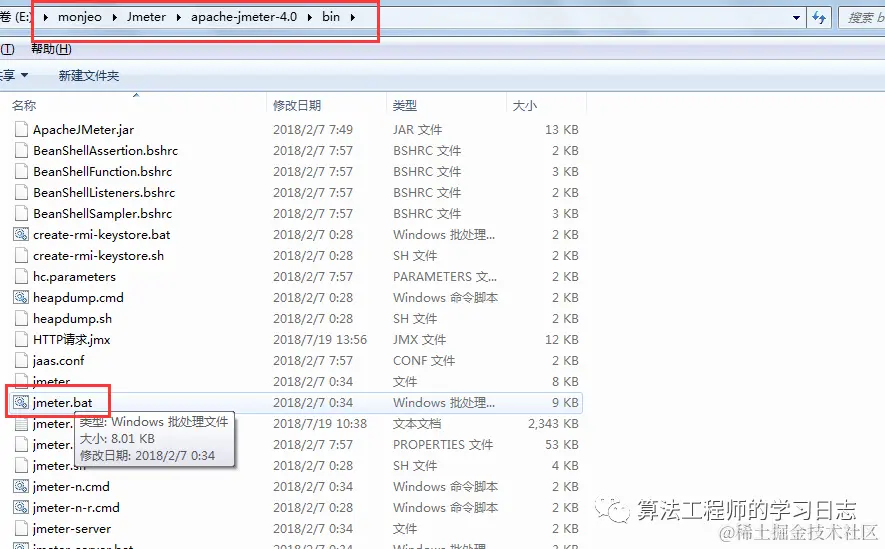Click the icon of the 2,343 KB text document
The height and width of the screenshot is (549, 885).
point(21,424)
